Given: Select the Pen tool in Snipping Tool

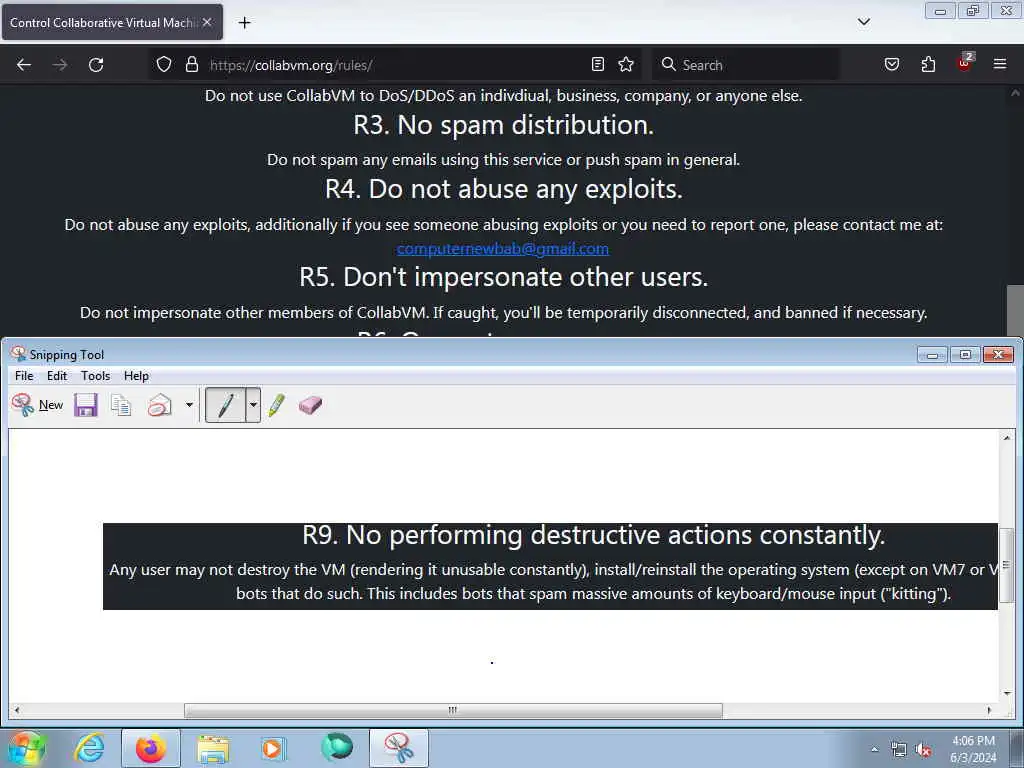Looking at the screenshot, I should click(x=225, y=405).
